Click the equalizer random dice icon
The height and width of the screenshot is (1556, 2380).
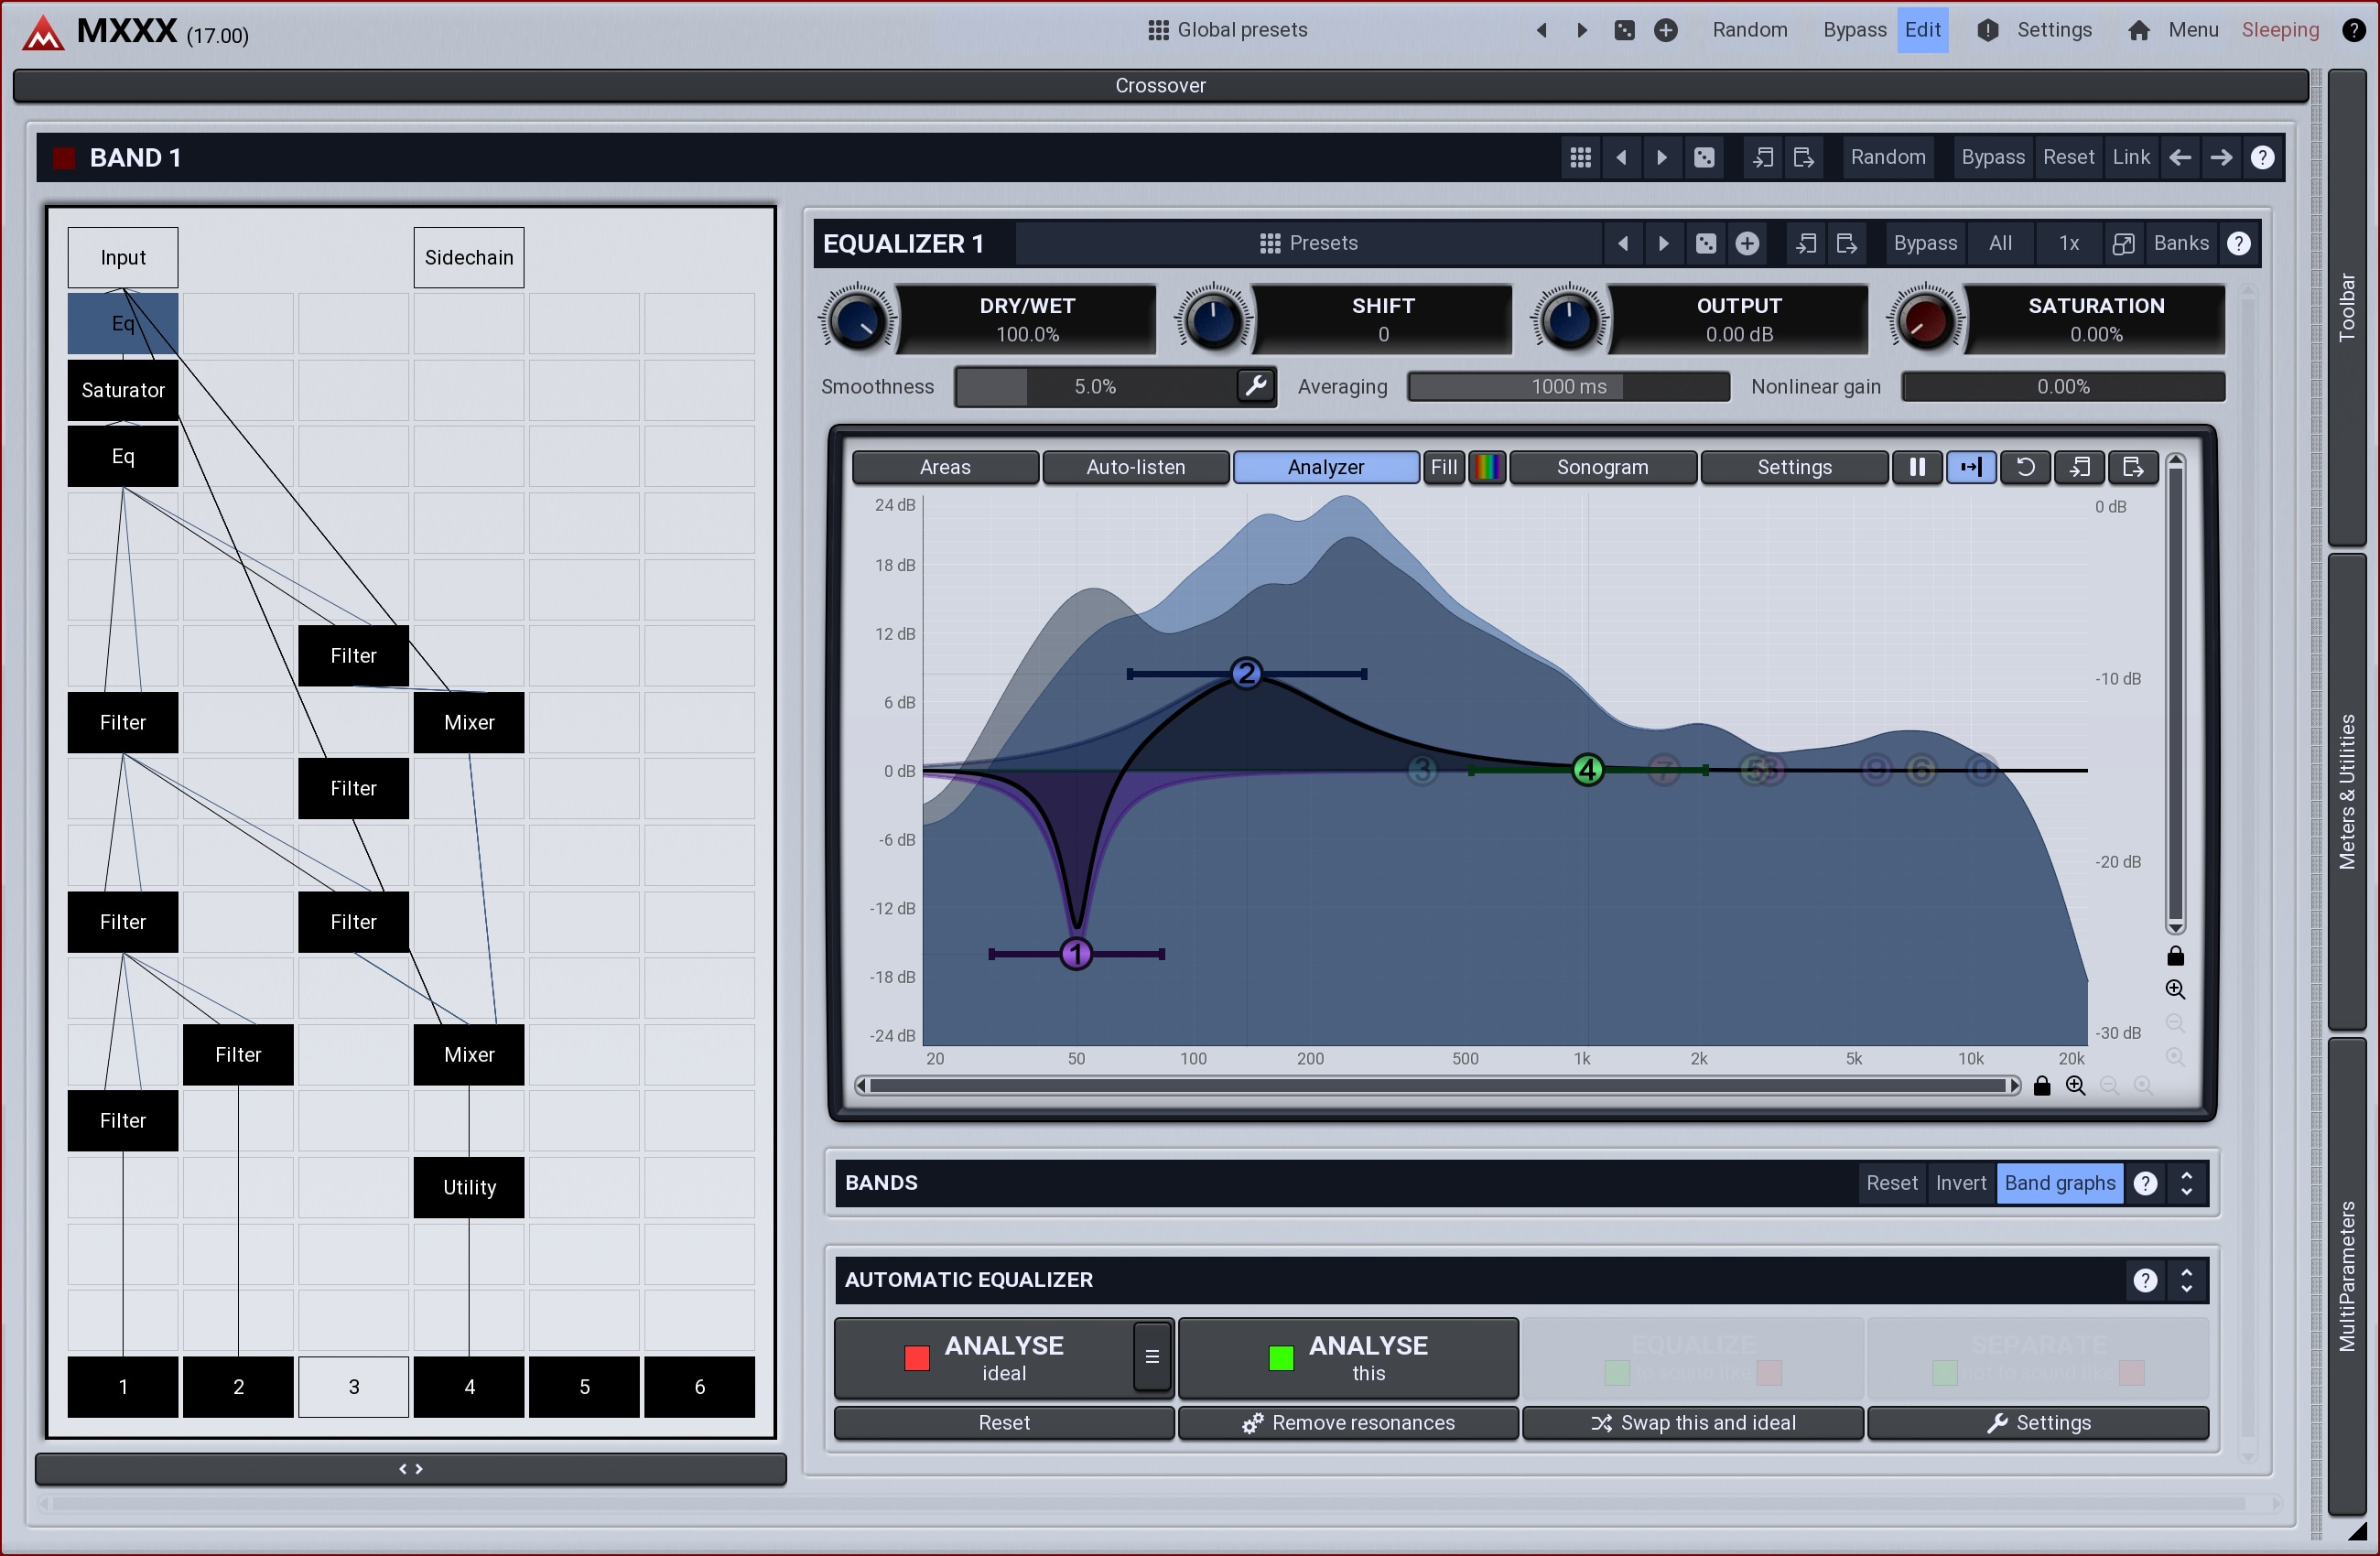click(x=1706, y=243)
